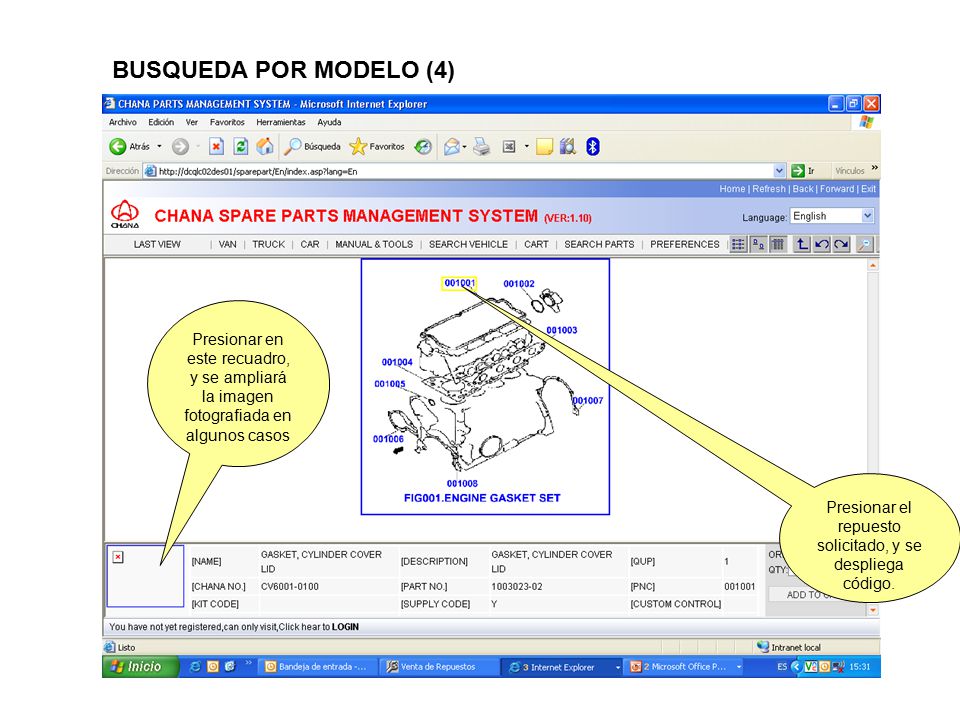The width and height of the screenshot is (960, 720).
Task: Click the Chana logo
Action: pyautogui.click(x=125, y=214)
